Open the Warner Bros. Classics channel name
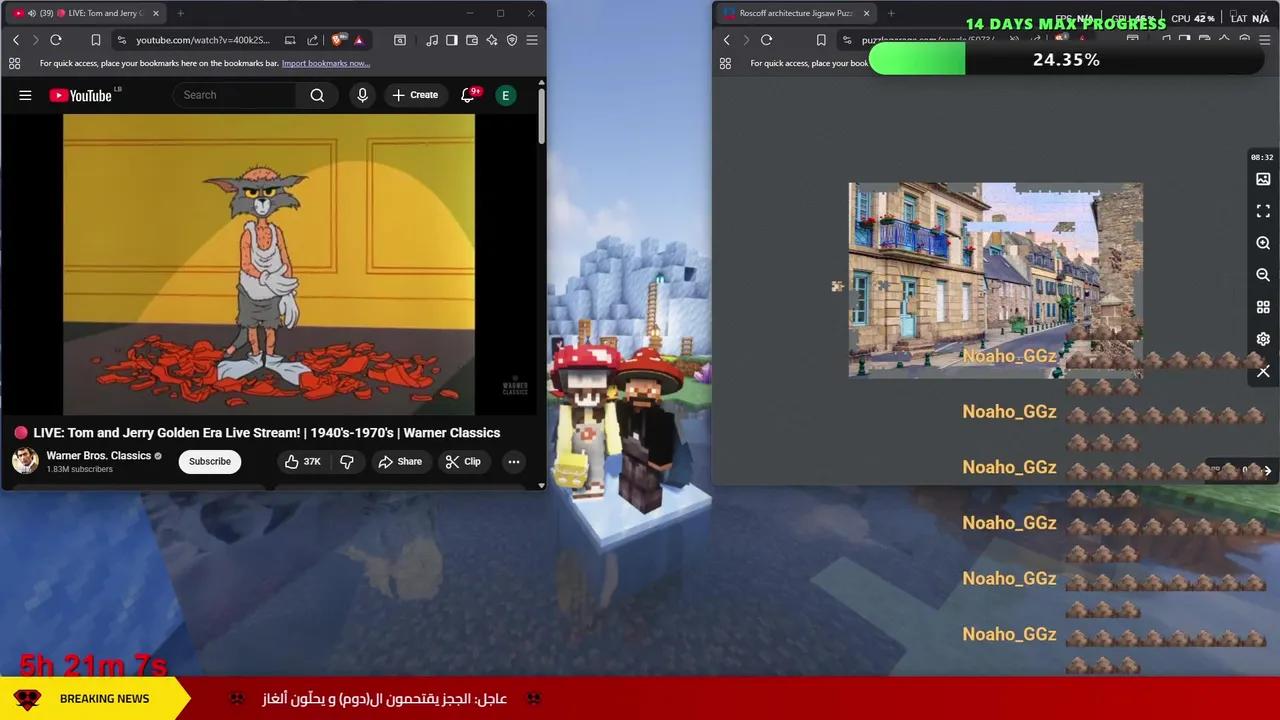 98,455
